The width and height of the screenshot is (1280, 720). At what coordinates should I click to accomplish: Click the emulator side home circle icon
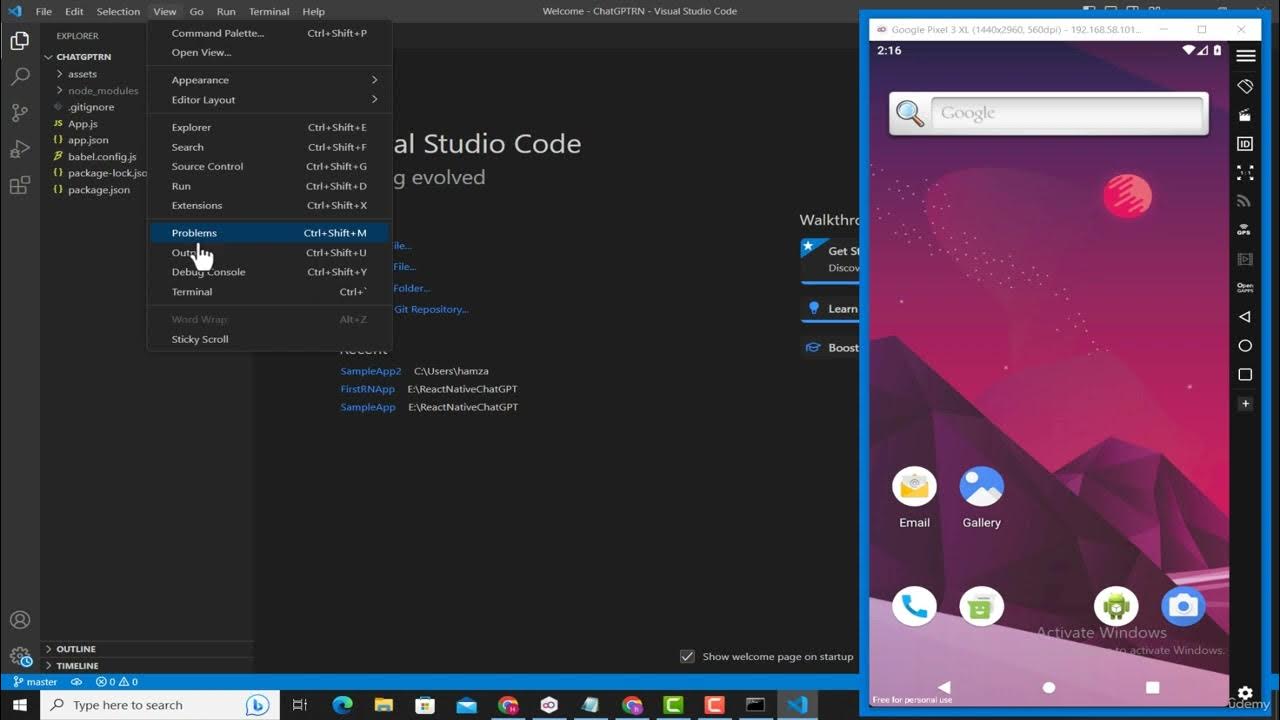click(x=1245, y=346)
